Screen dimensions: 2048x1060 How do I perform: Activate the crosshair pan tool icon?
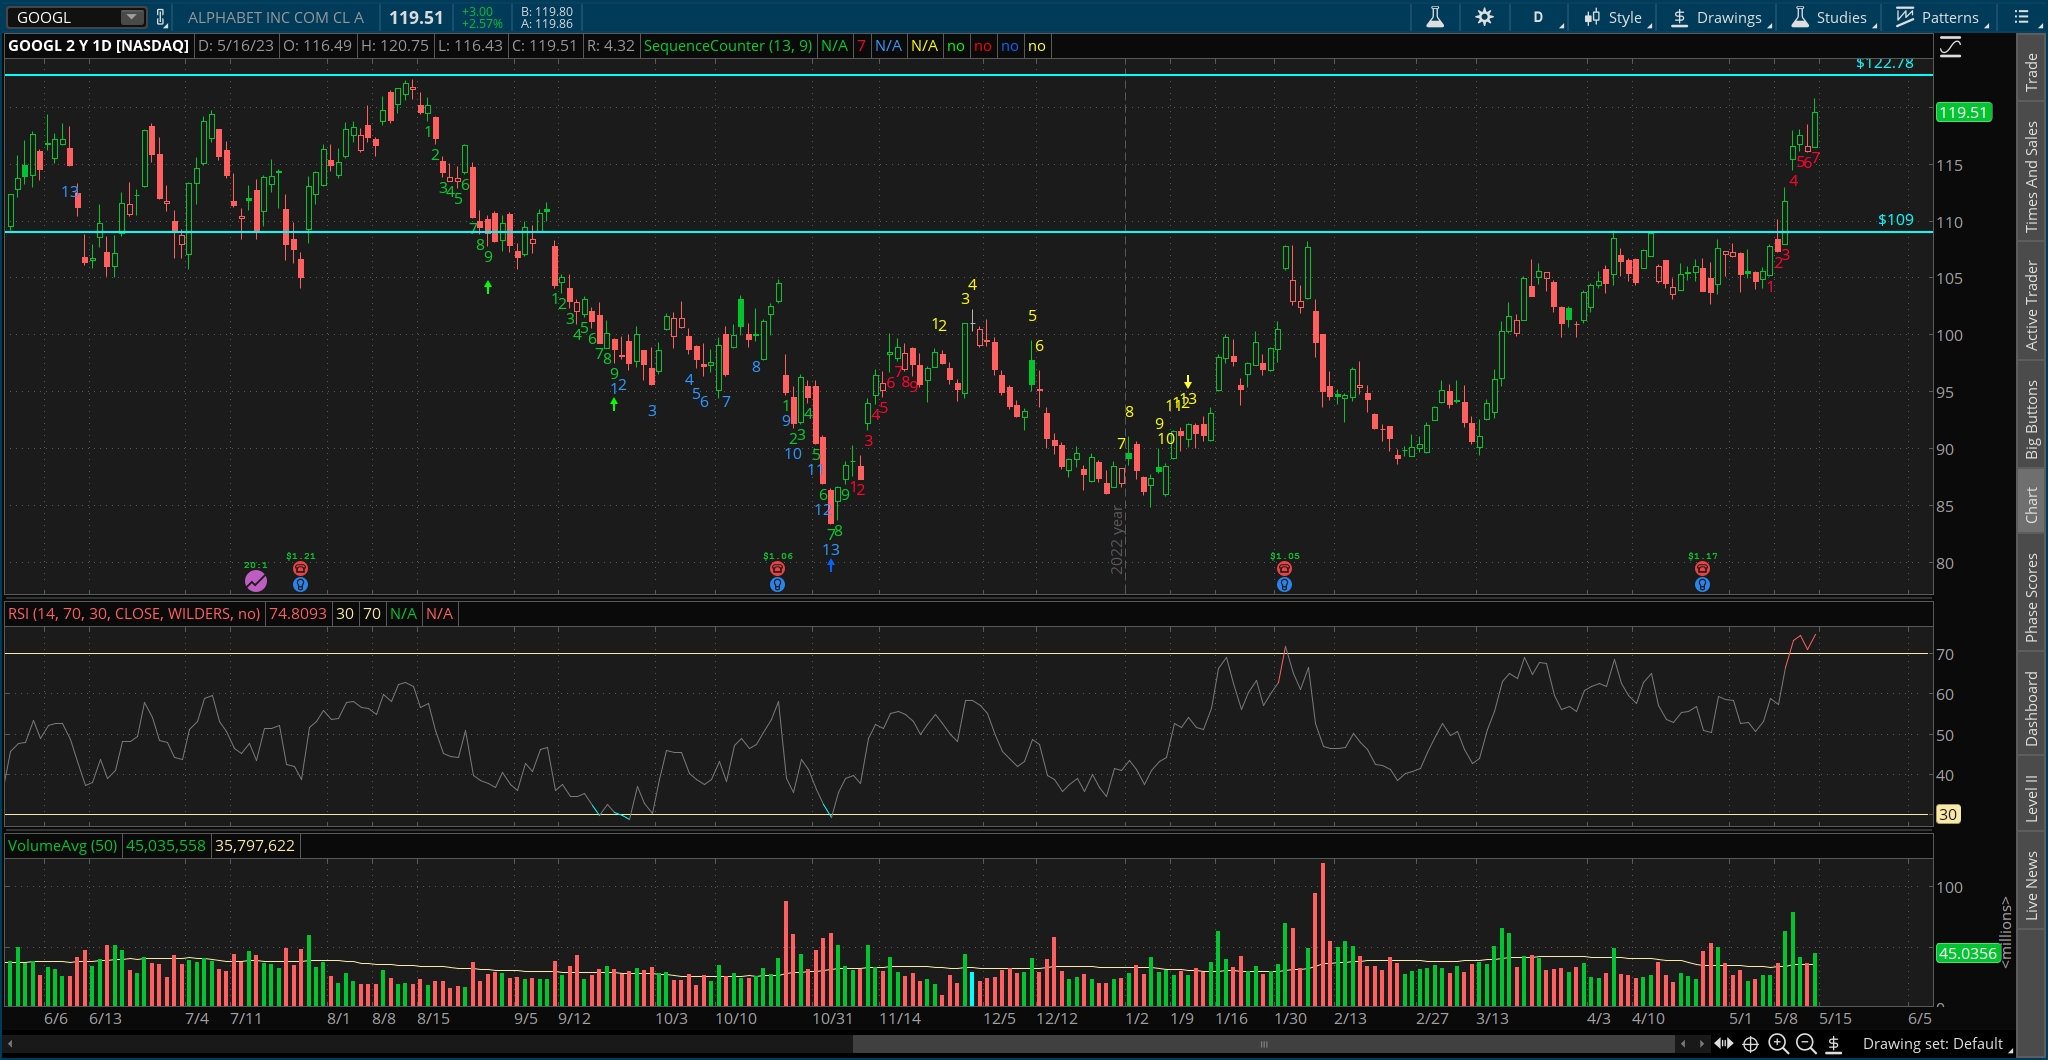pos(1751,1044)
